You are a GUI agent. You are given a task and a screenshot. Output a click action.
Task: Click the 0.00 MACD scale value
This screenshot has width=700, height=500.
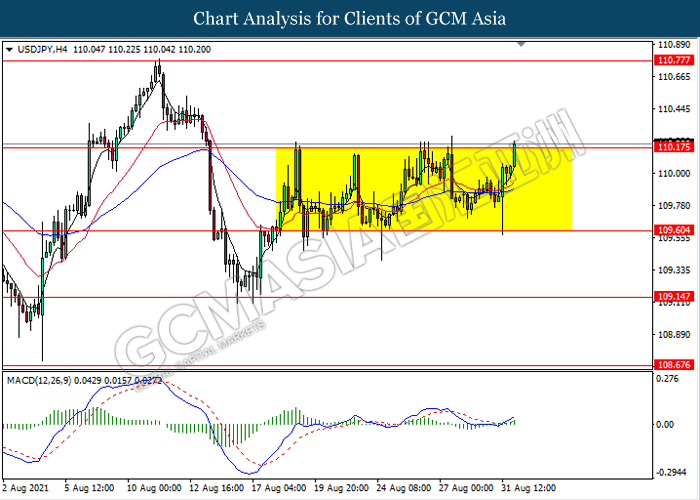[666, 425]
